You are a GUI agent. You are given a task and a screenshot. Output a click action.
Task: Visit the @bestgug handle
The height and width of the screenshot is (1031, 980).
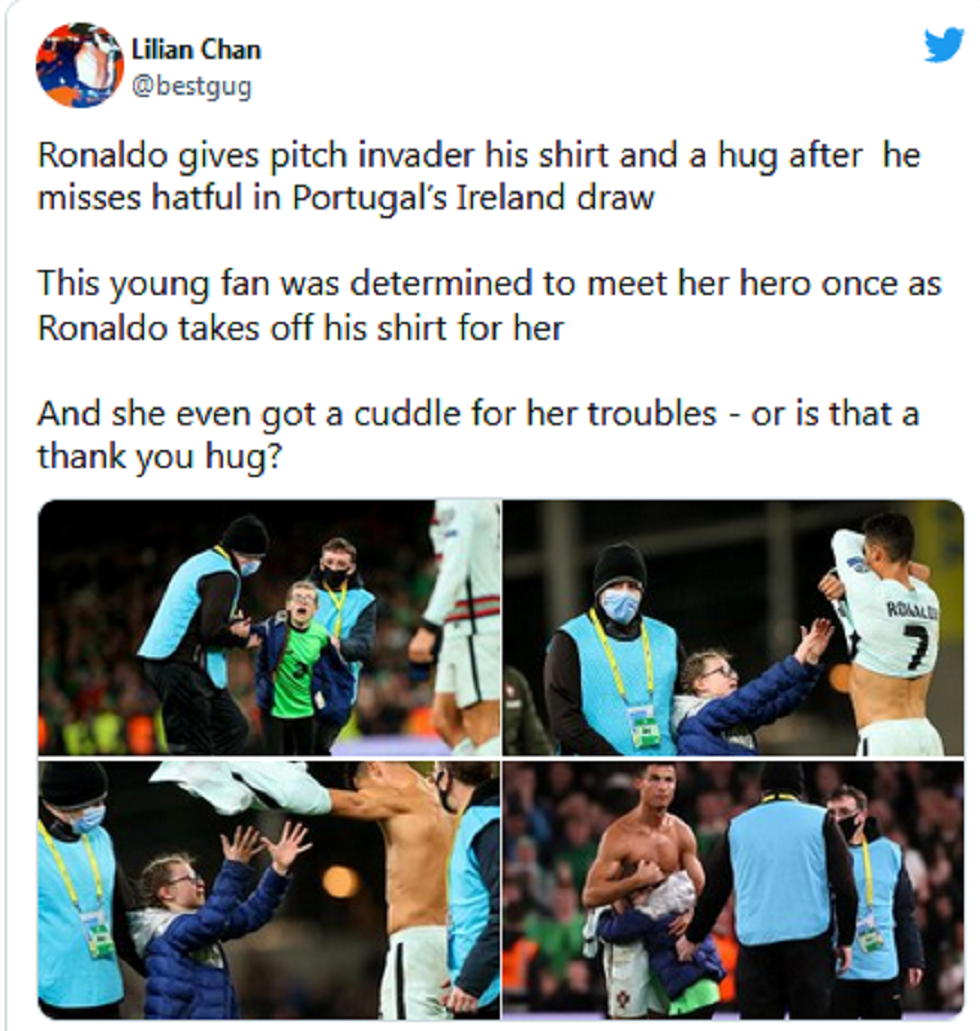(192, 86)
